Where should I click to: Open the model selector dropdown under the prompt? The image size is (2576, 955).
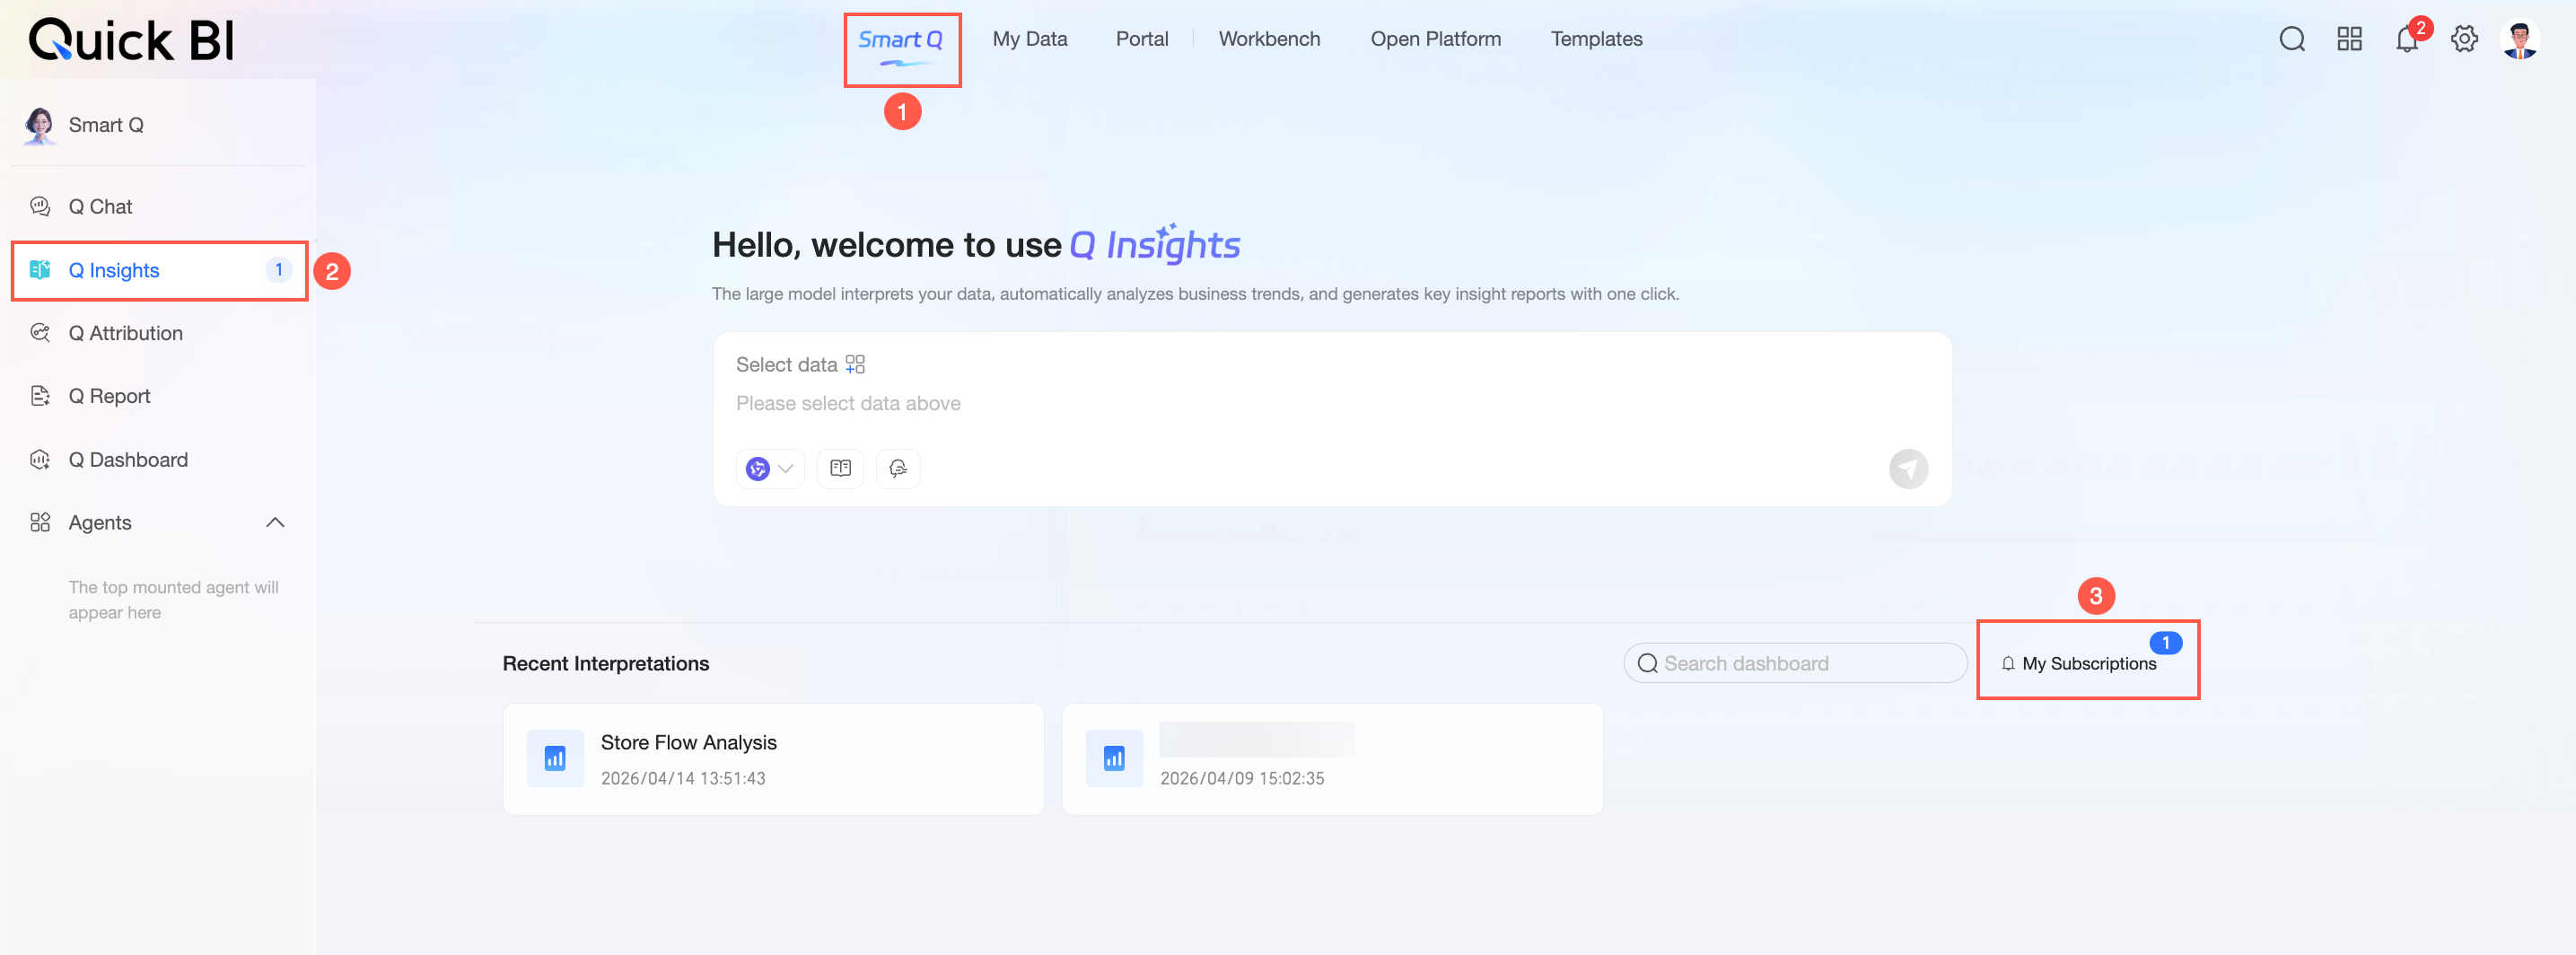770,468
